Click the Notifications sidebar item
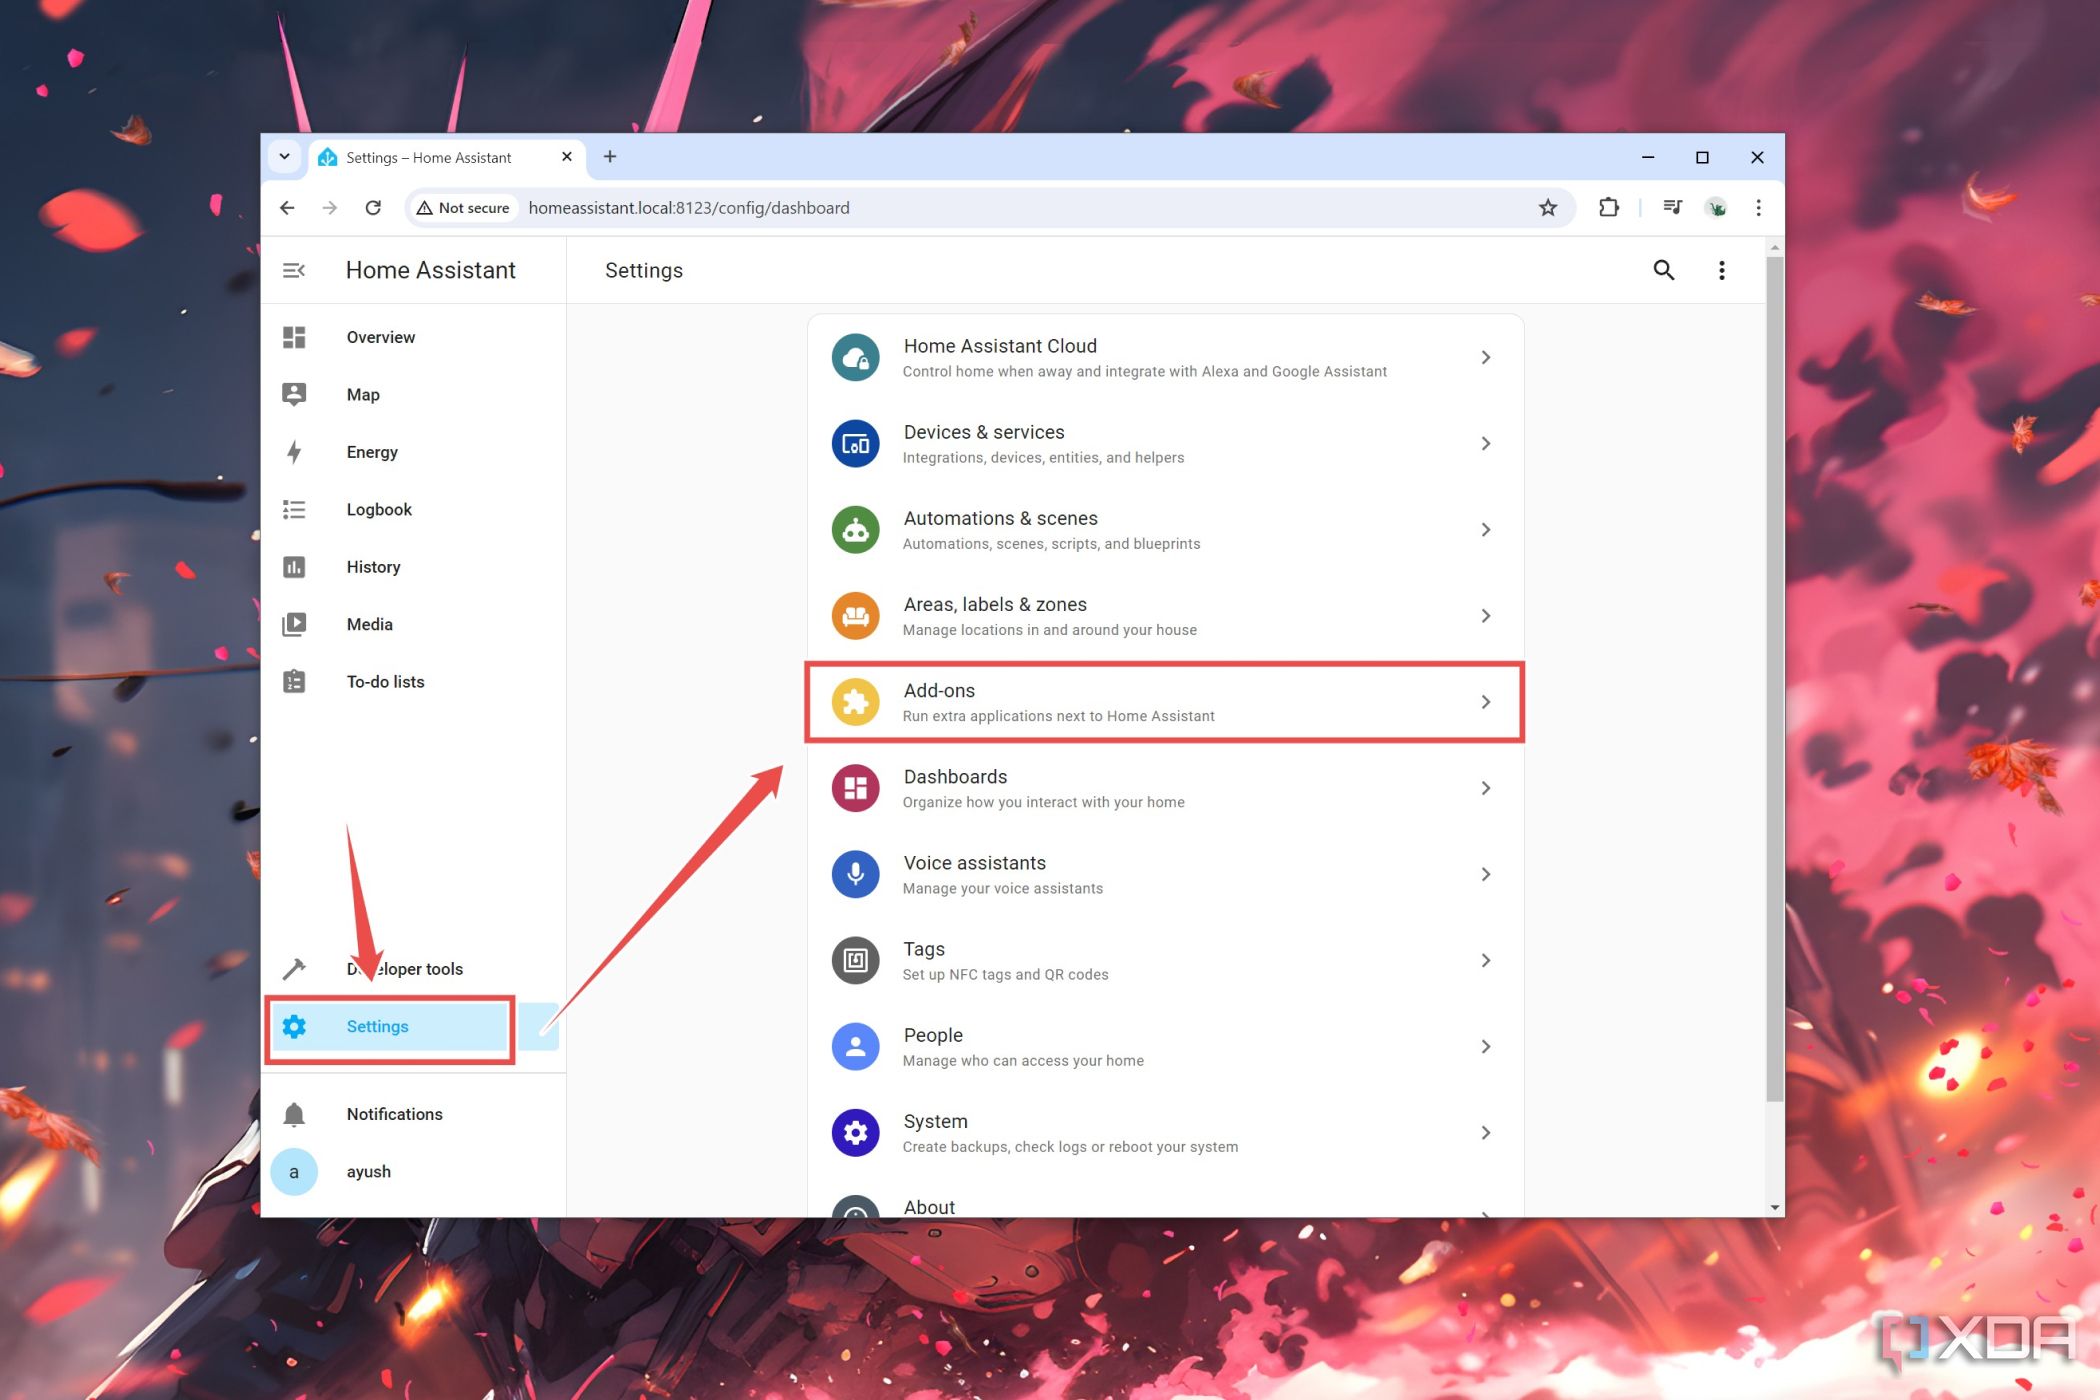 pyautogui.click(x=394, y=1112)
